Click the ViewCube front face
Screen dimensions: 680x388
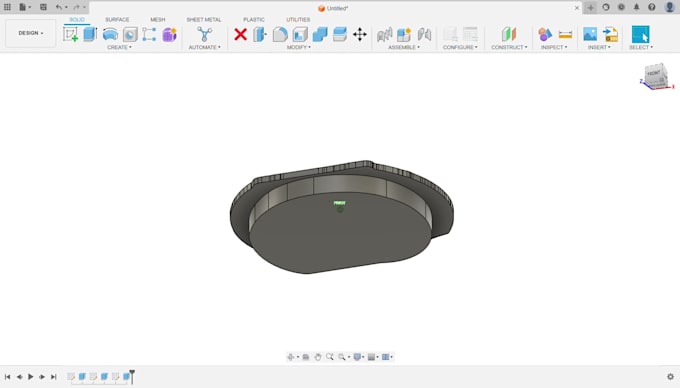[654, 74]
